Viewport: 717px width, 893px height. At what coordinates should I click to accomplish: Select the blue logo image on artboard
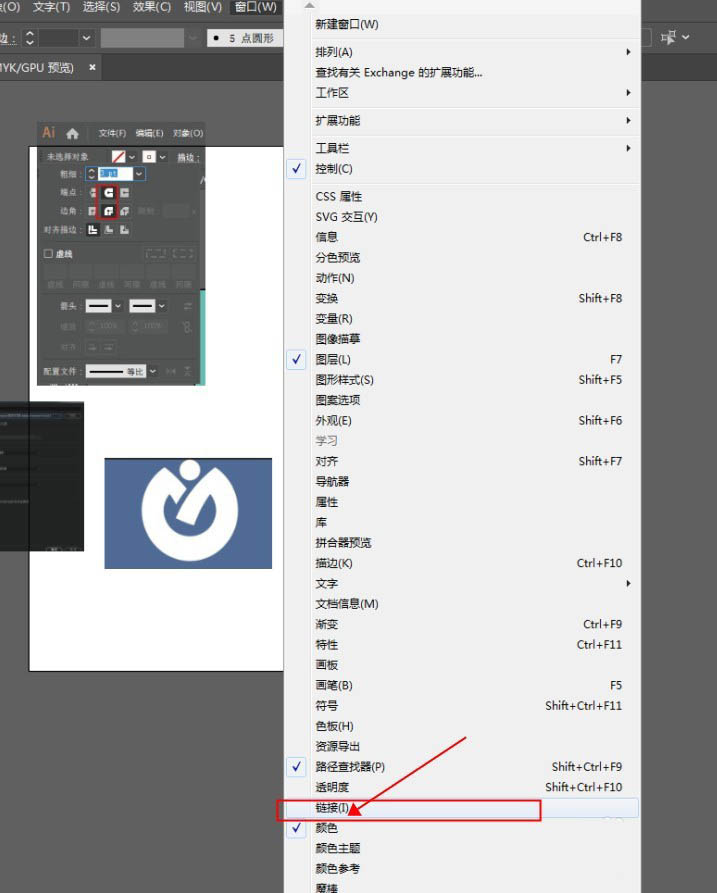pyautogui.click(x=188, y=513)
